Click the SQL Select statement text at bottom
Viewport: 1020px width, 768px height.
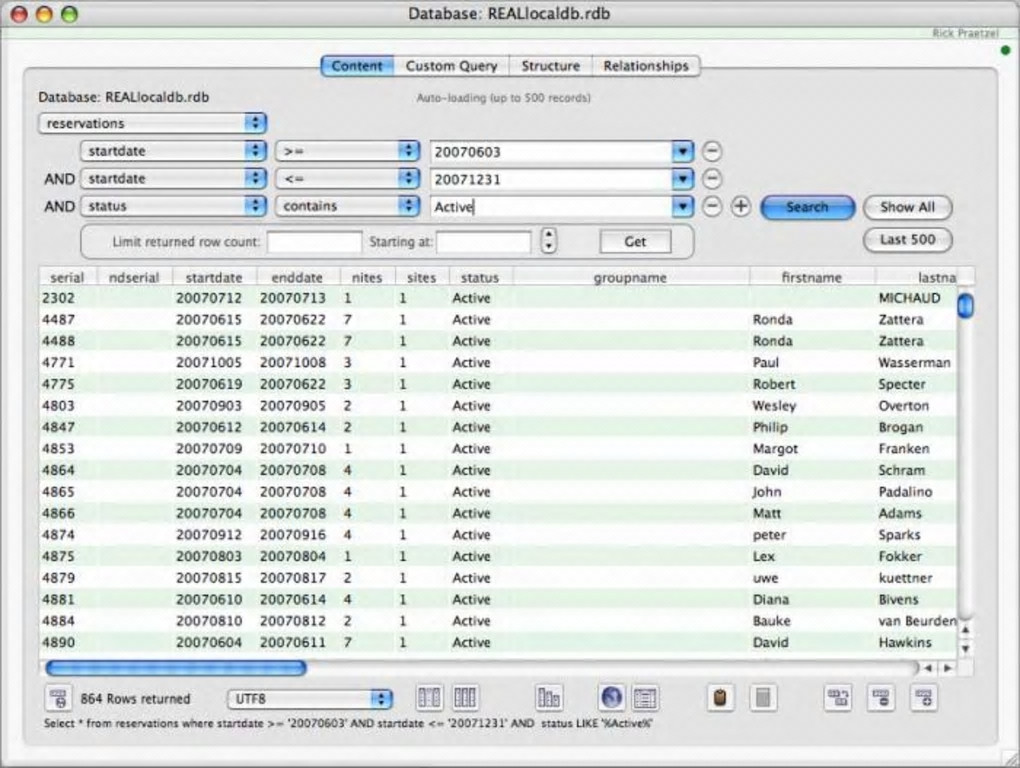348,723
